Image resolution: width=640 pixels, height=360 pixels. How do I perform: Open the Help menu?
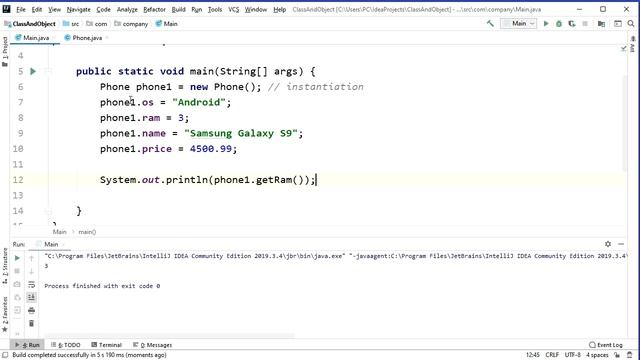pos(279,9)
